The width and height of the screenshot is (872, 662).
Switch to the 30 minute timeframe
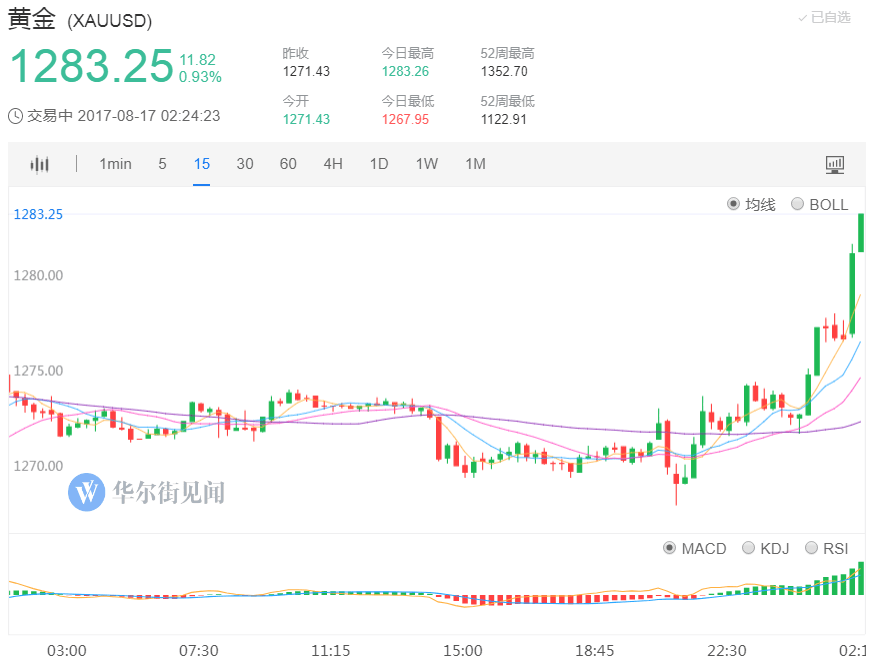pos(245,164)
